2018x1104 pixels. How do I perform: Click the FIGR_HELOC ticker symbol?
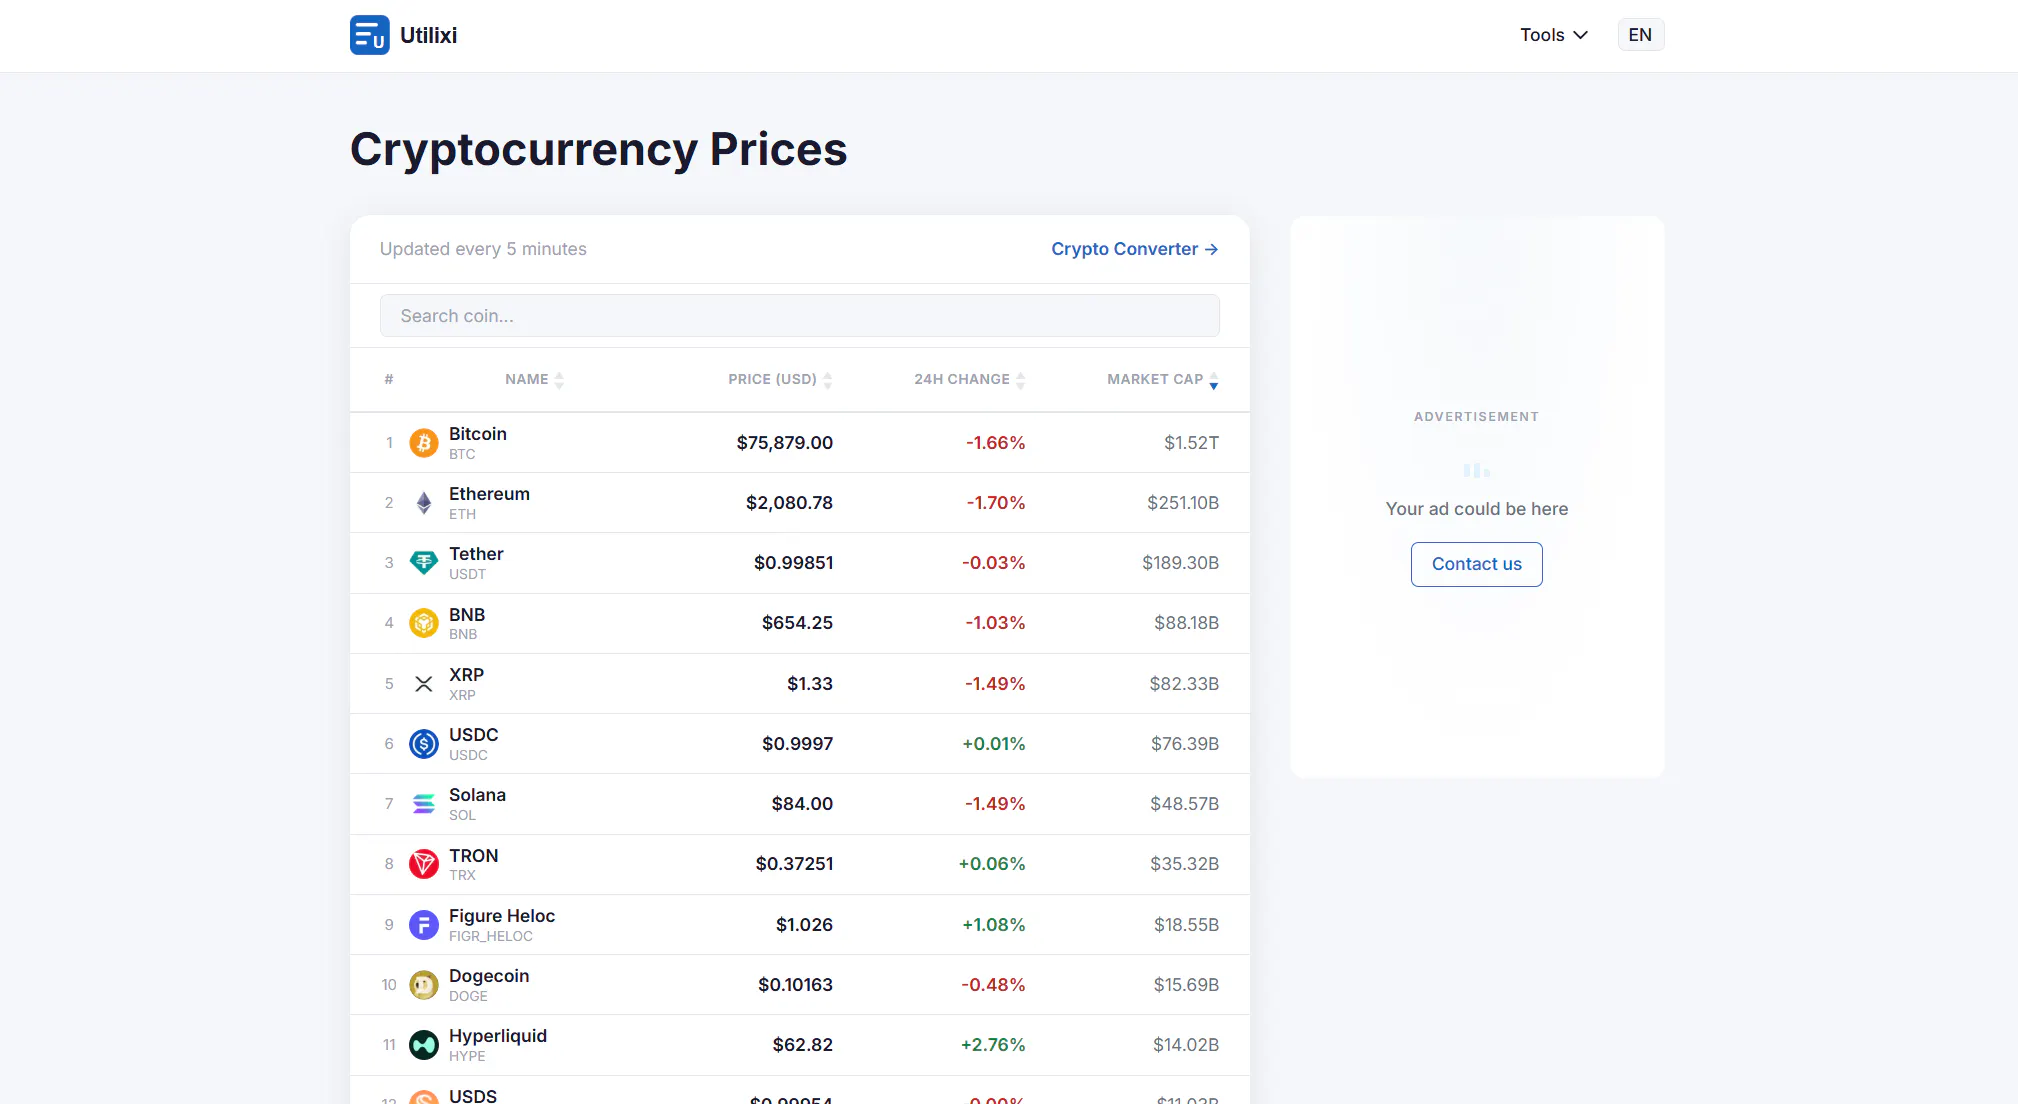click(491, 937)
